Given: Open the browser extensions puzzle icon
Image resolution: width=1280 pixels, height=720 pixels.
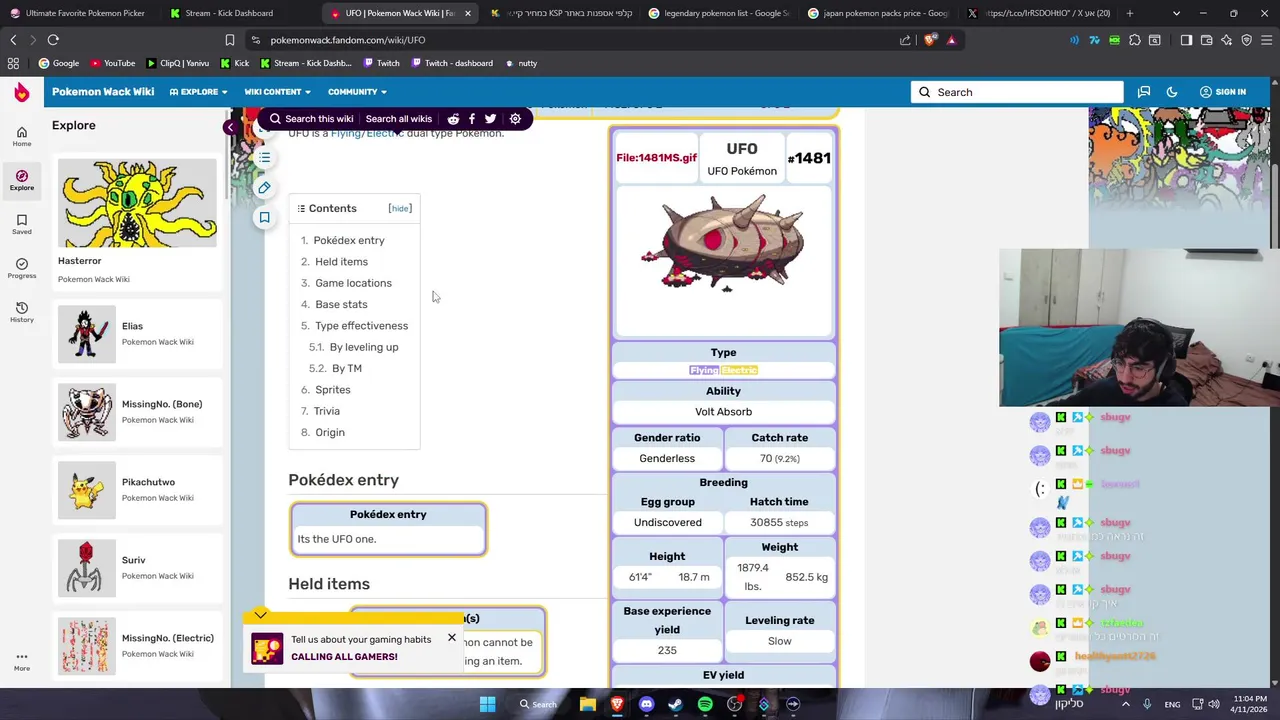Looking at the screenshot, I should [1134, 40].
